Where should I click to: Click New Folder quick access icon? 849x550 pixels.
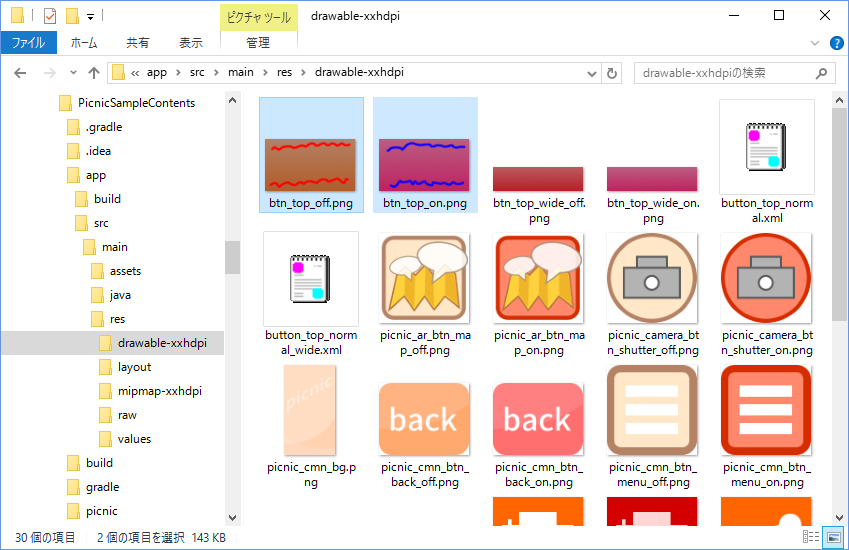point(72,16)
